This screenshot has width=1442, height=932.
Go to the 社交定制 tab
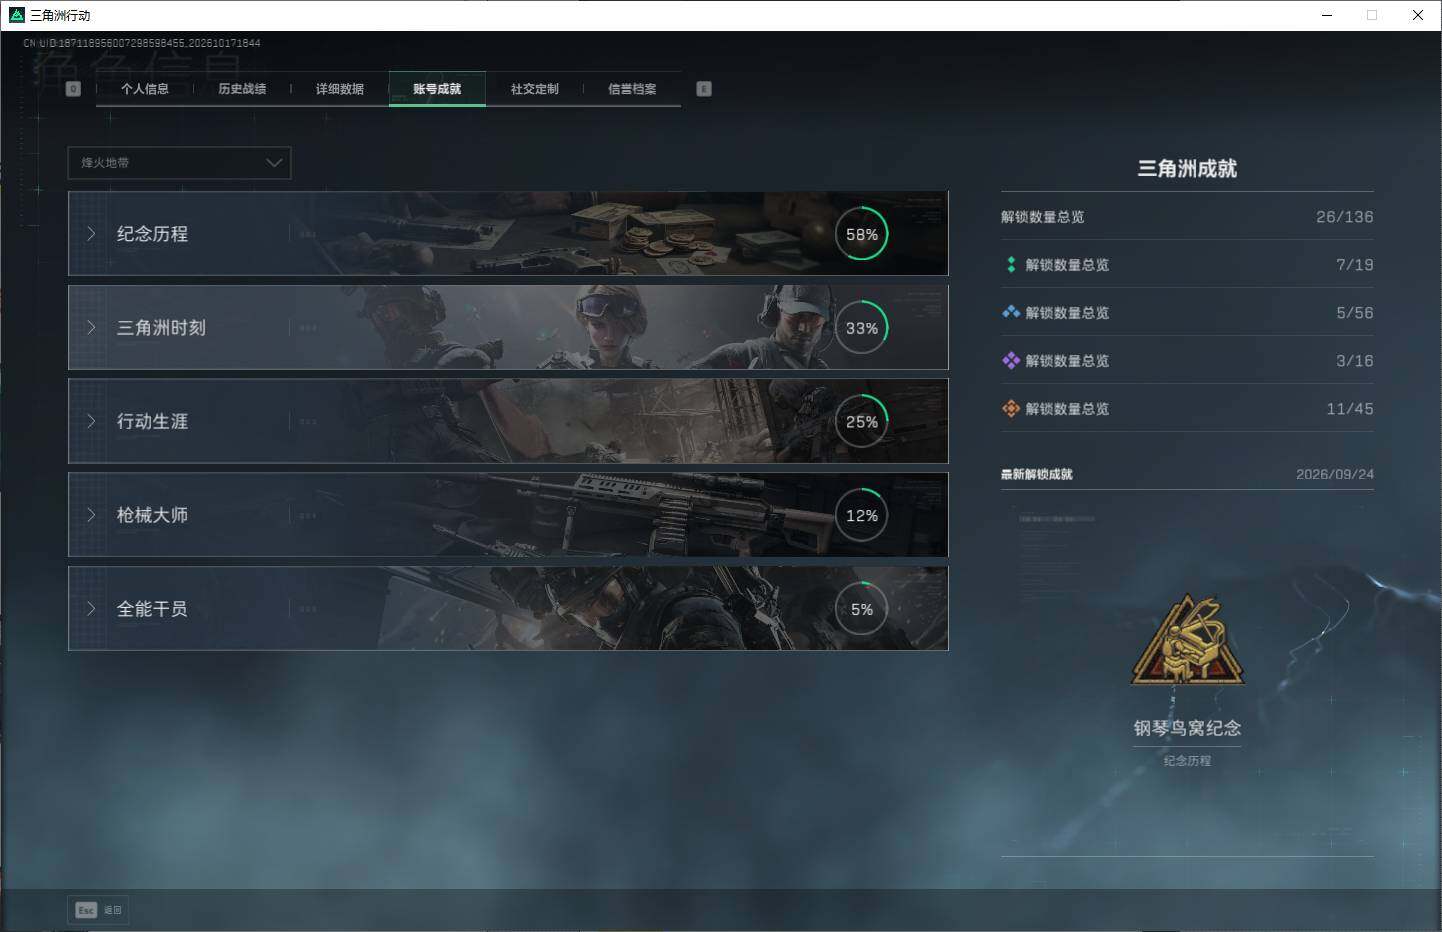pyautogui.click(x=535, y=89)
